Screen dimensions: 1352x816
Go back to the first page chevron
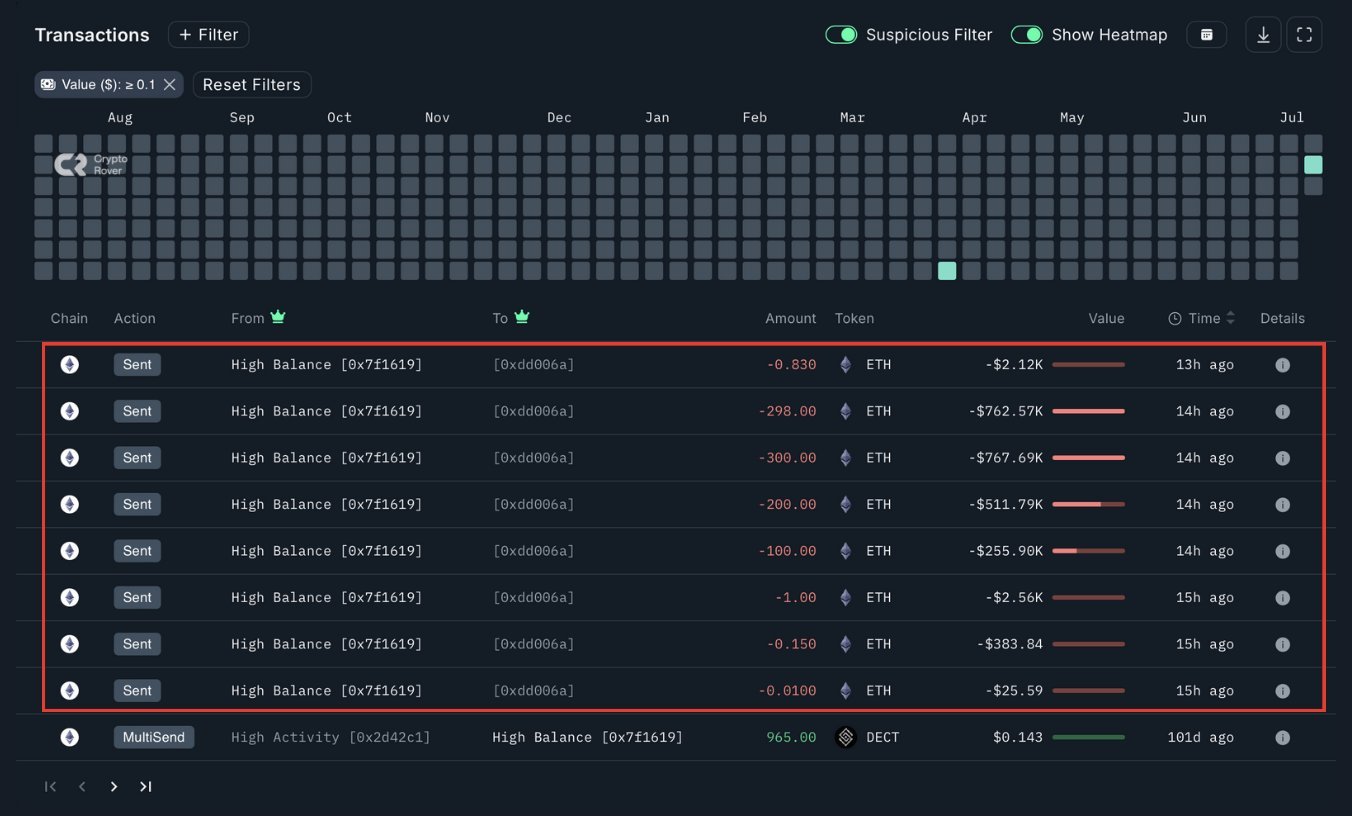50,786
